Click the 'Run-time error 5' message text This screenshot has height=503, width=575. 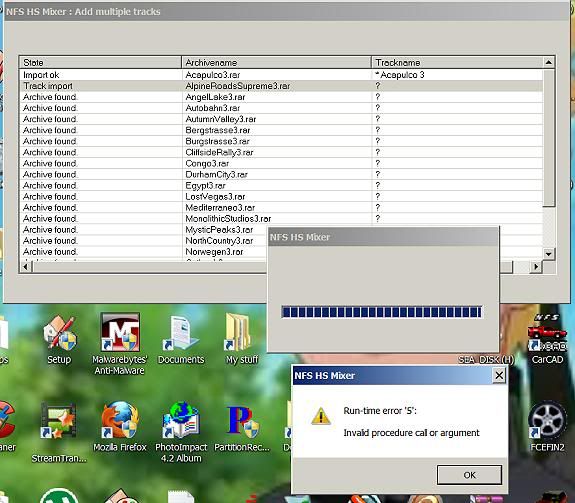tap(380, 411)
